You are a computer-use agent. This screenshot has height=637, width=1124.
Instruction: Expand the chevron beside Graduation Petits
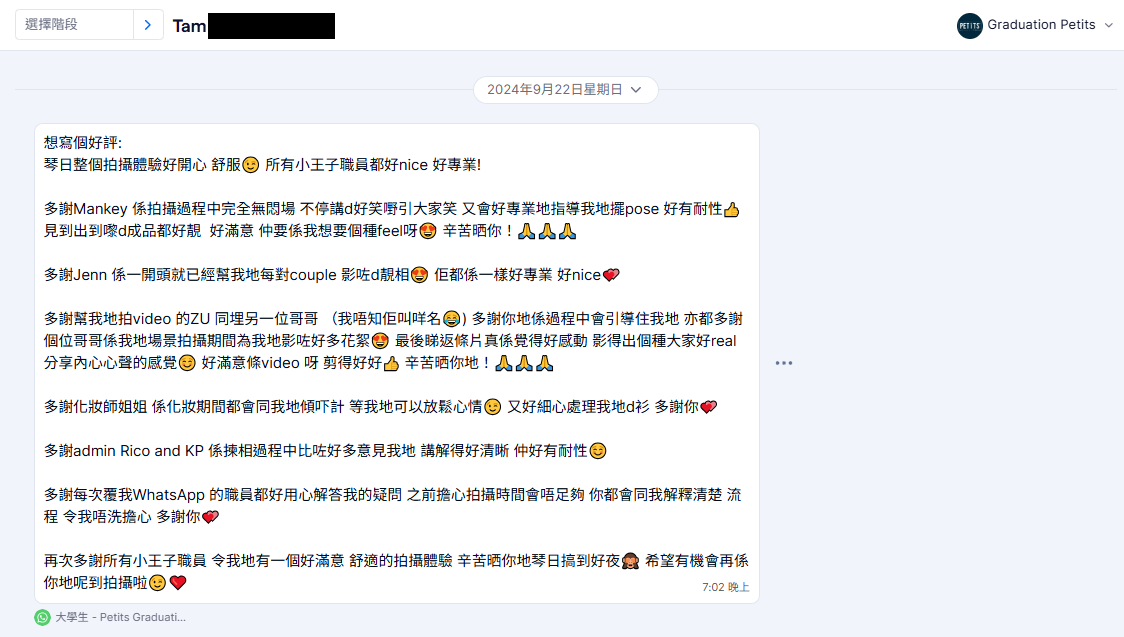[1108, 25]
